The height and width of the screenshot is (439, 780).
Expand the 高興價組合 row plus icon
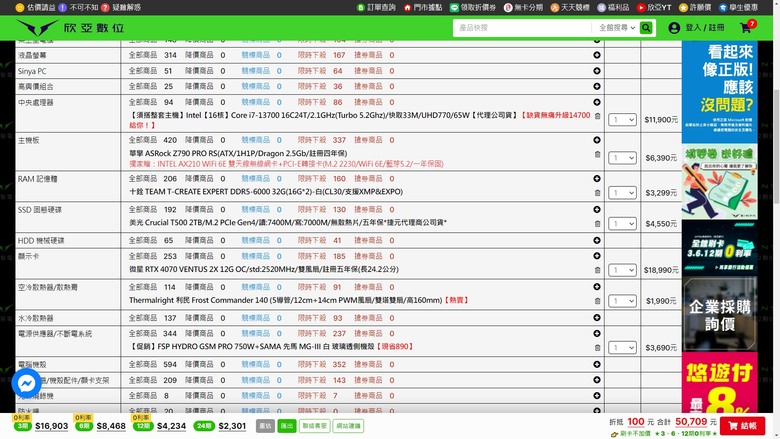[597, 87]
